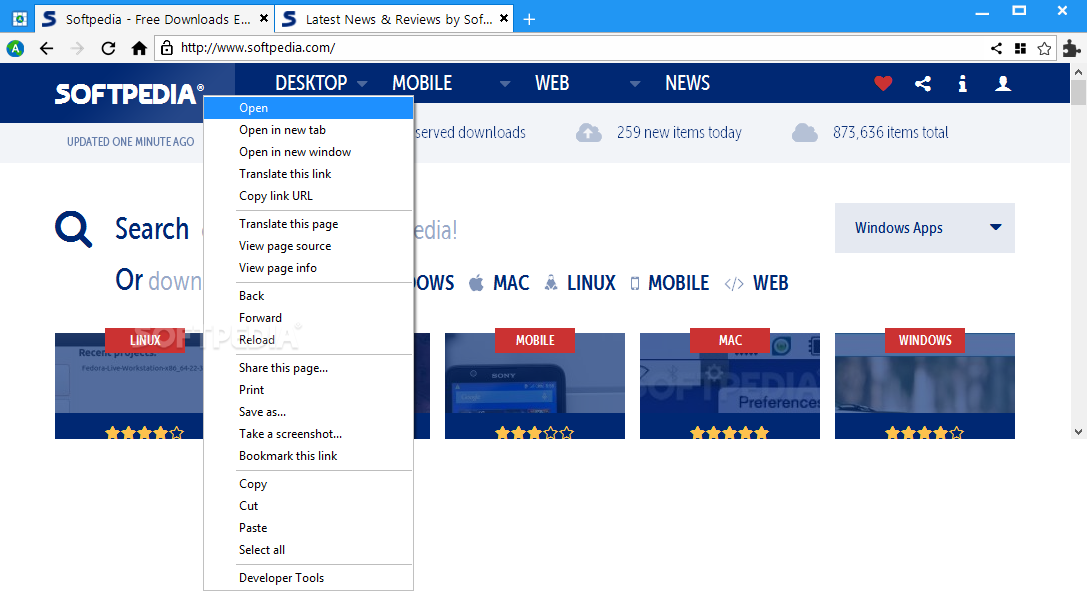Viewport: 1087px width, 591px height.
Task: Click the forward arrow button
Action: coord(77,48)
